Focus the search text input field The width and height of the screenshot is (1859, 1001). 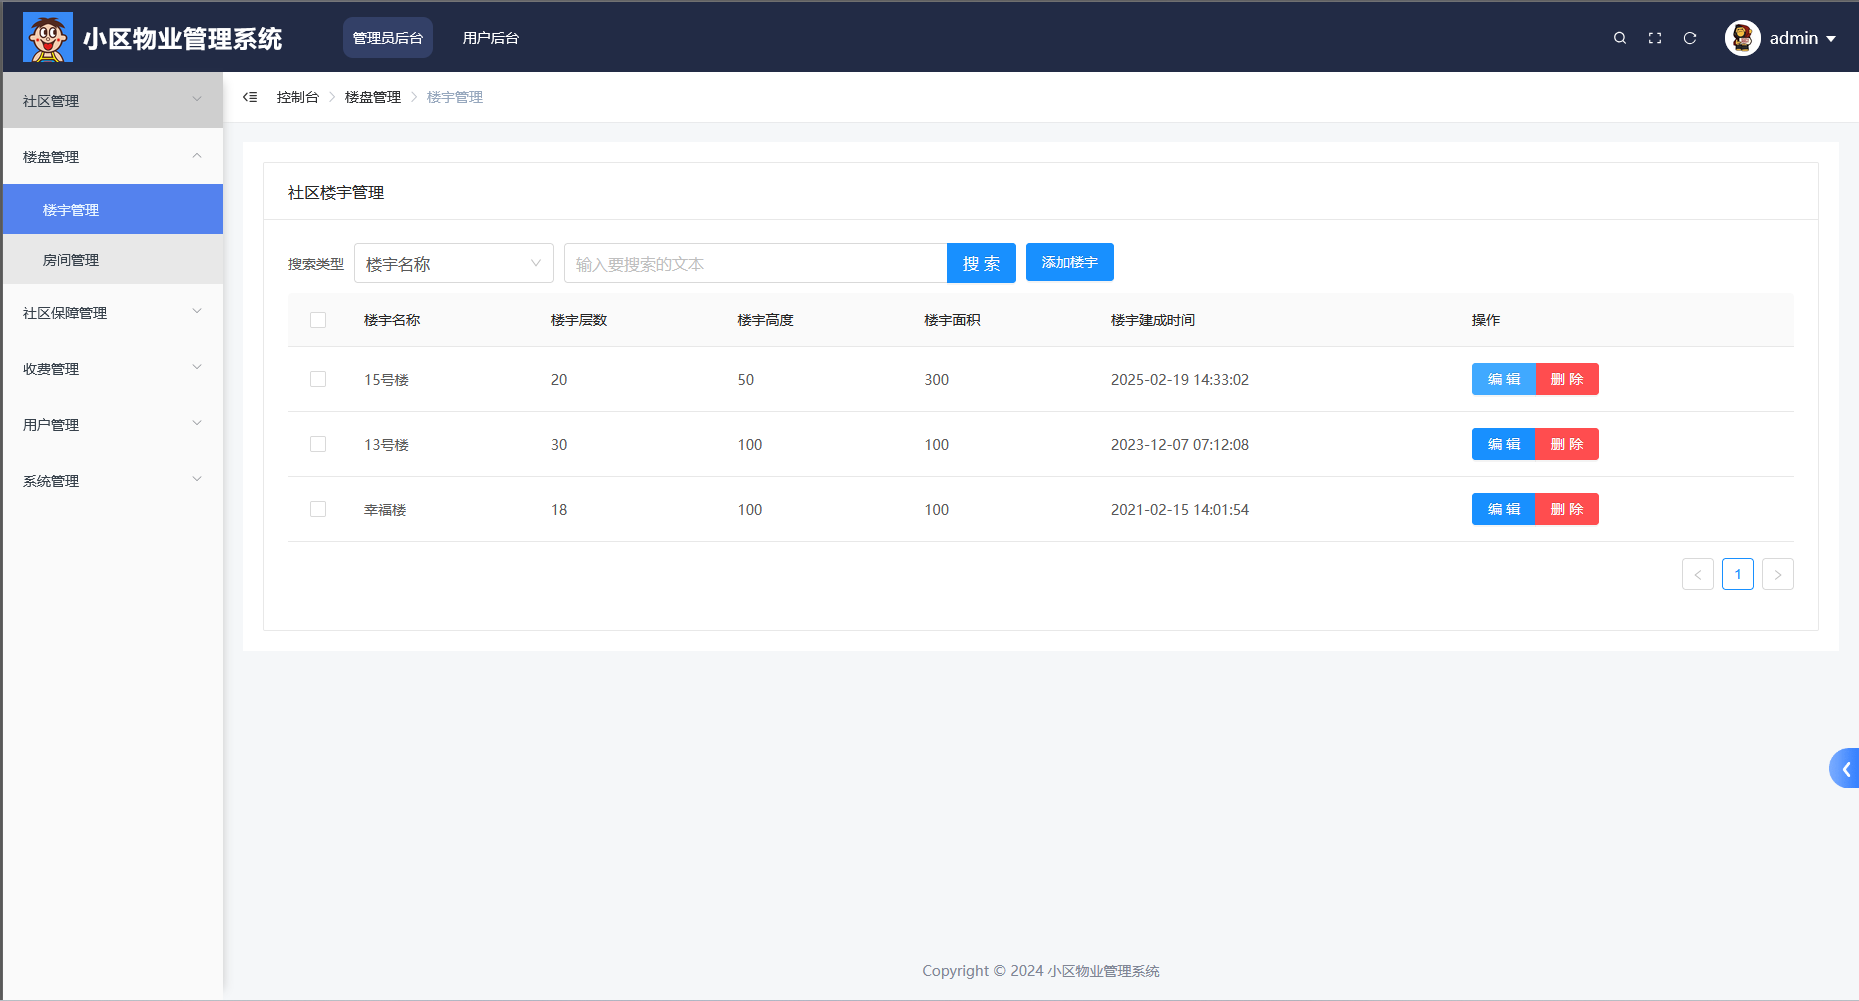coord(756,263)
